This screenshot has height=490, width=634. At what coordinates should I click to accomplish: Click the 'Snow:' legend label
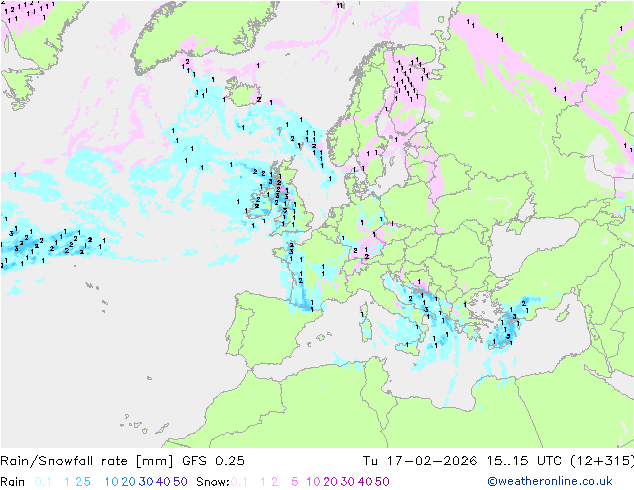click(x=213, y=482)
